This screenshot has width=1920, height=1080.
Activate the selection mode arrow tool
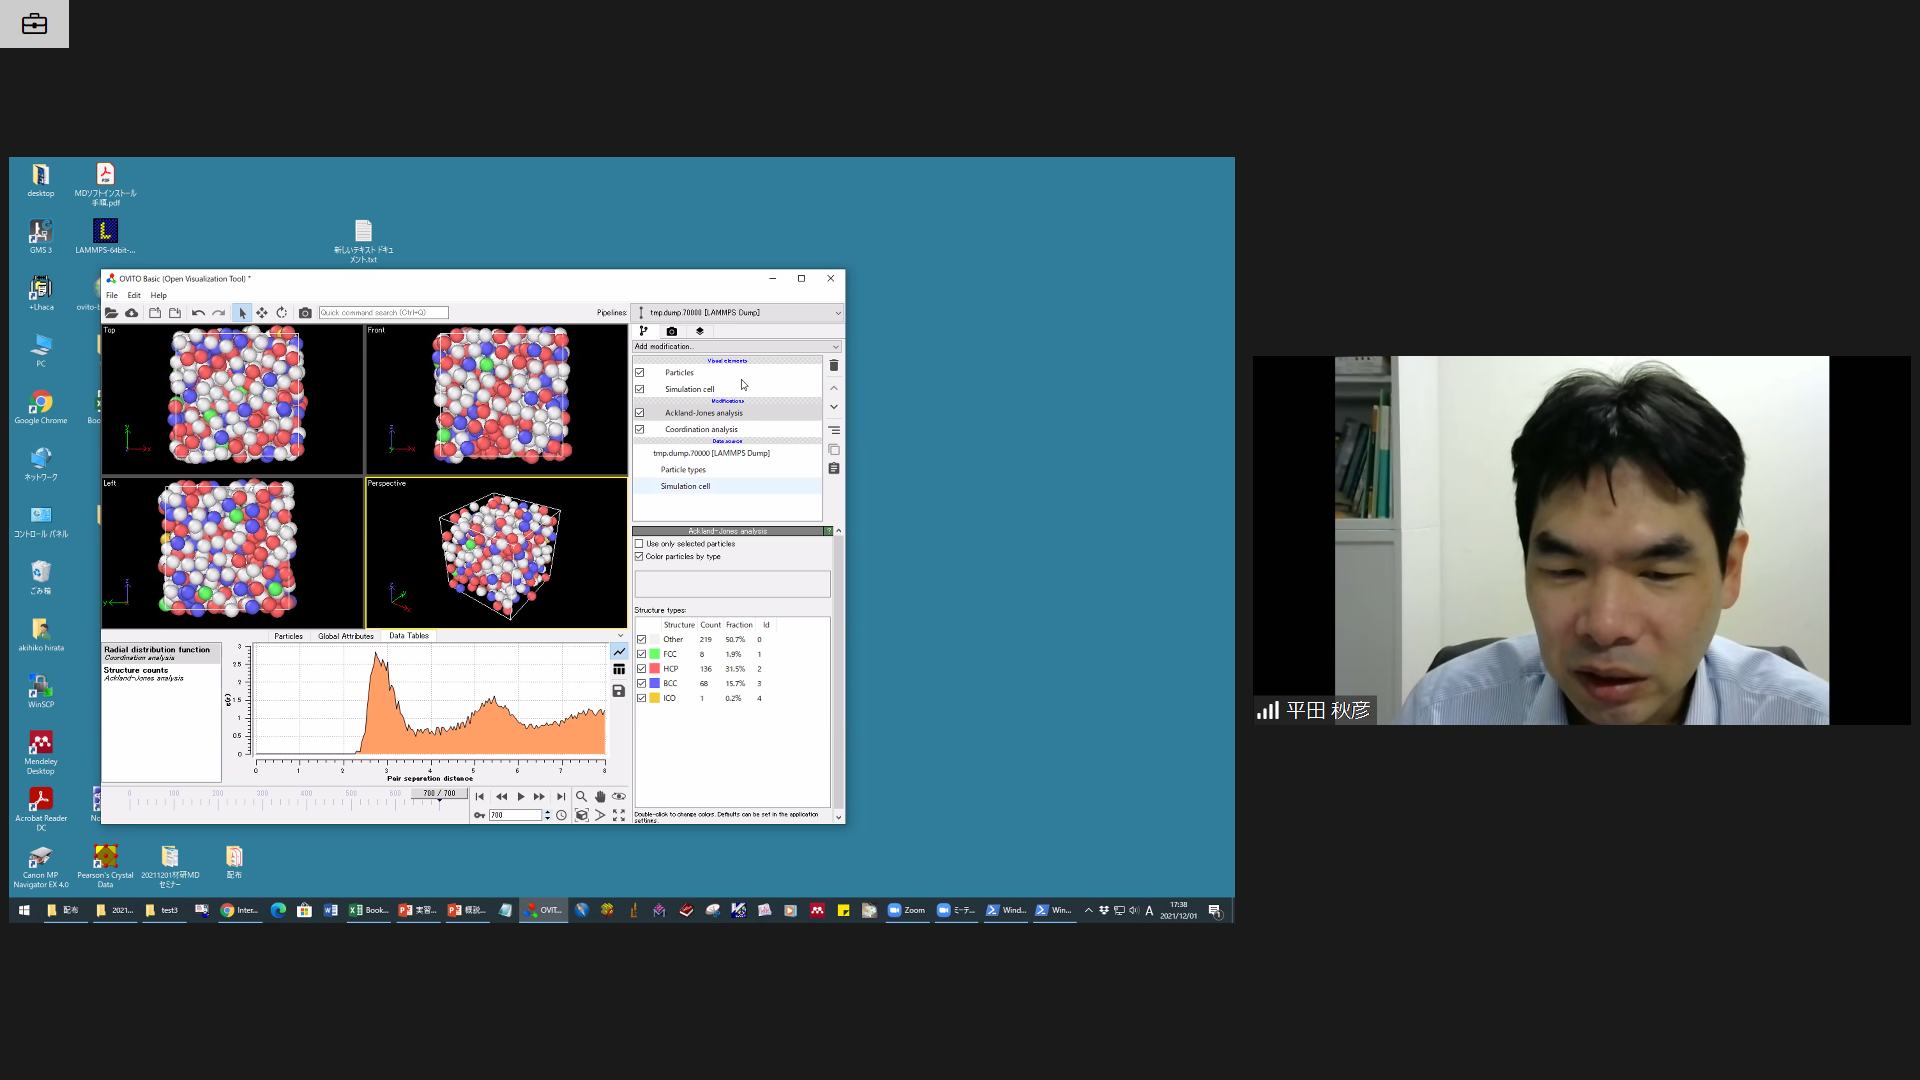tap(242, 313)
